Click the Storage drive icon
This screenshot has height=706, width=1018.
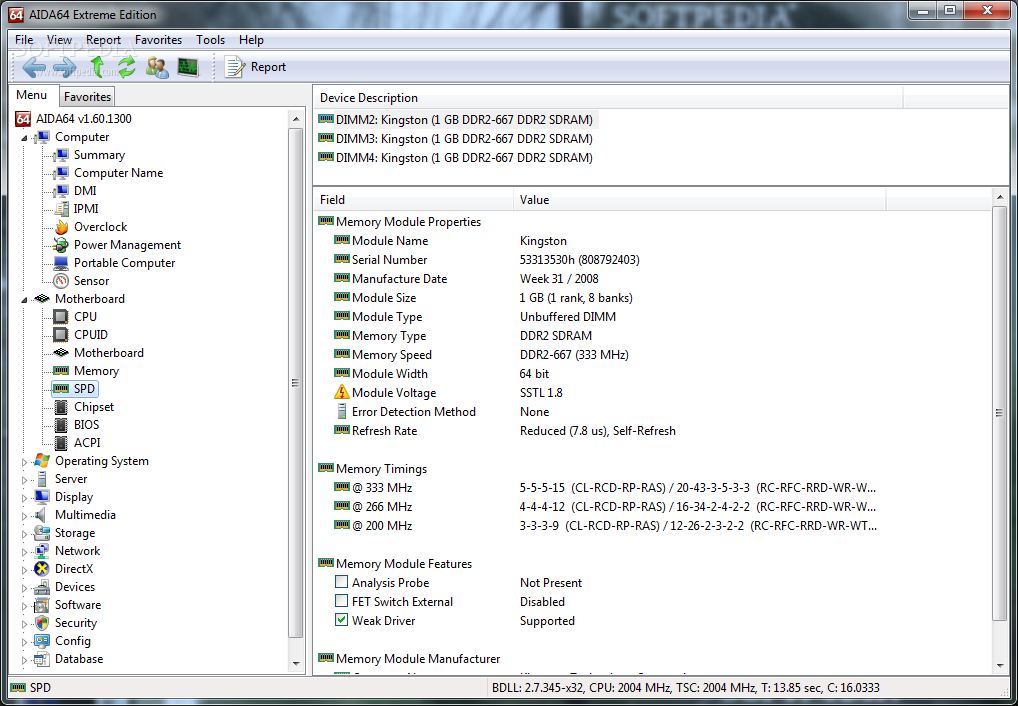(42, 533)
